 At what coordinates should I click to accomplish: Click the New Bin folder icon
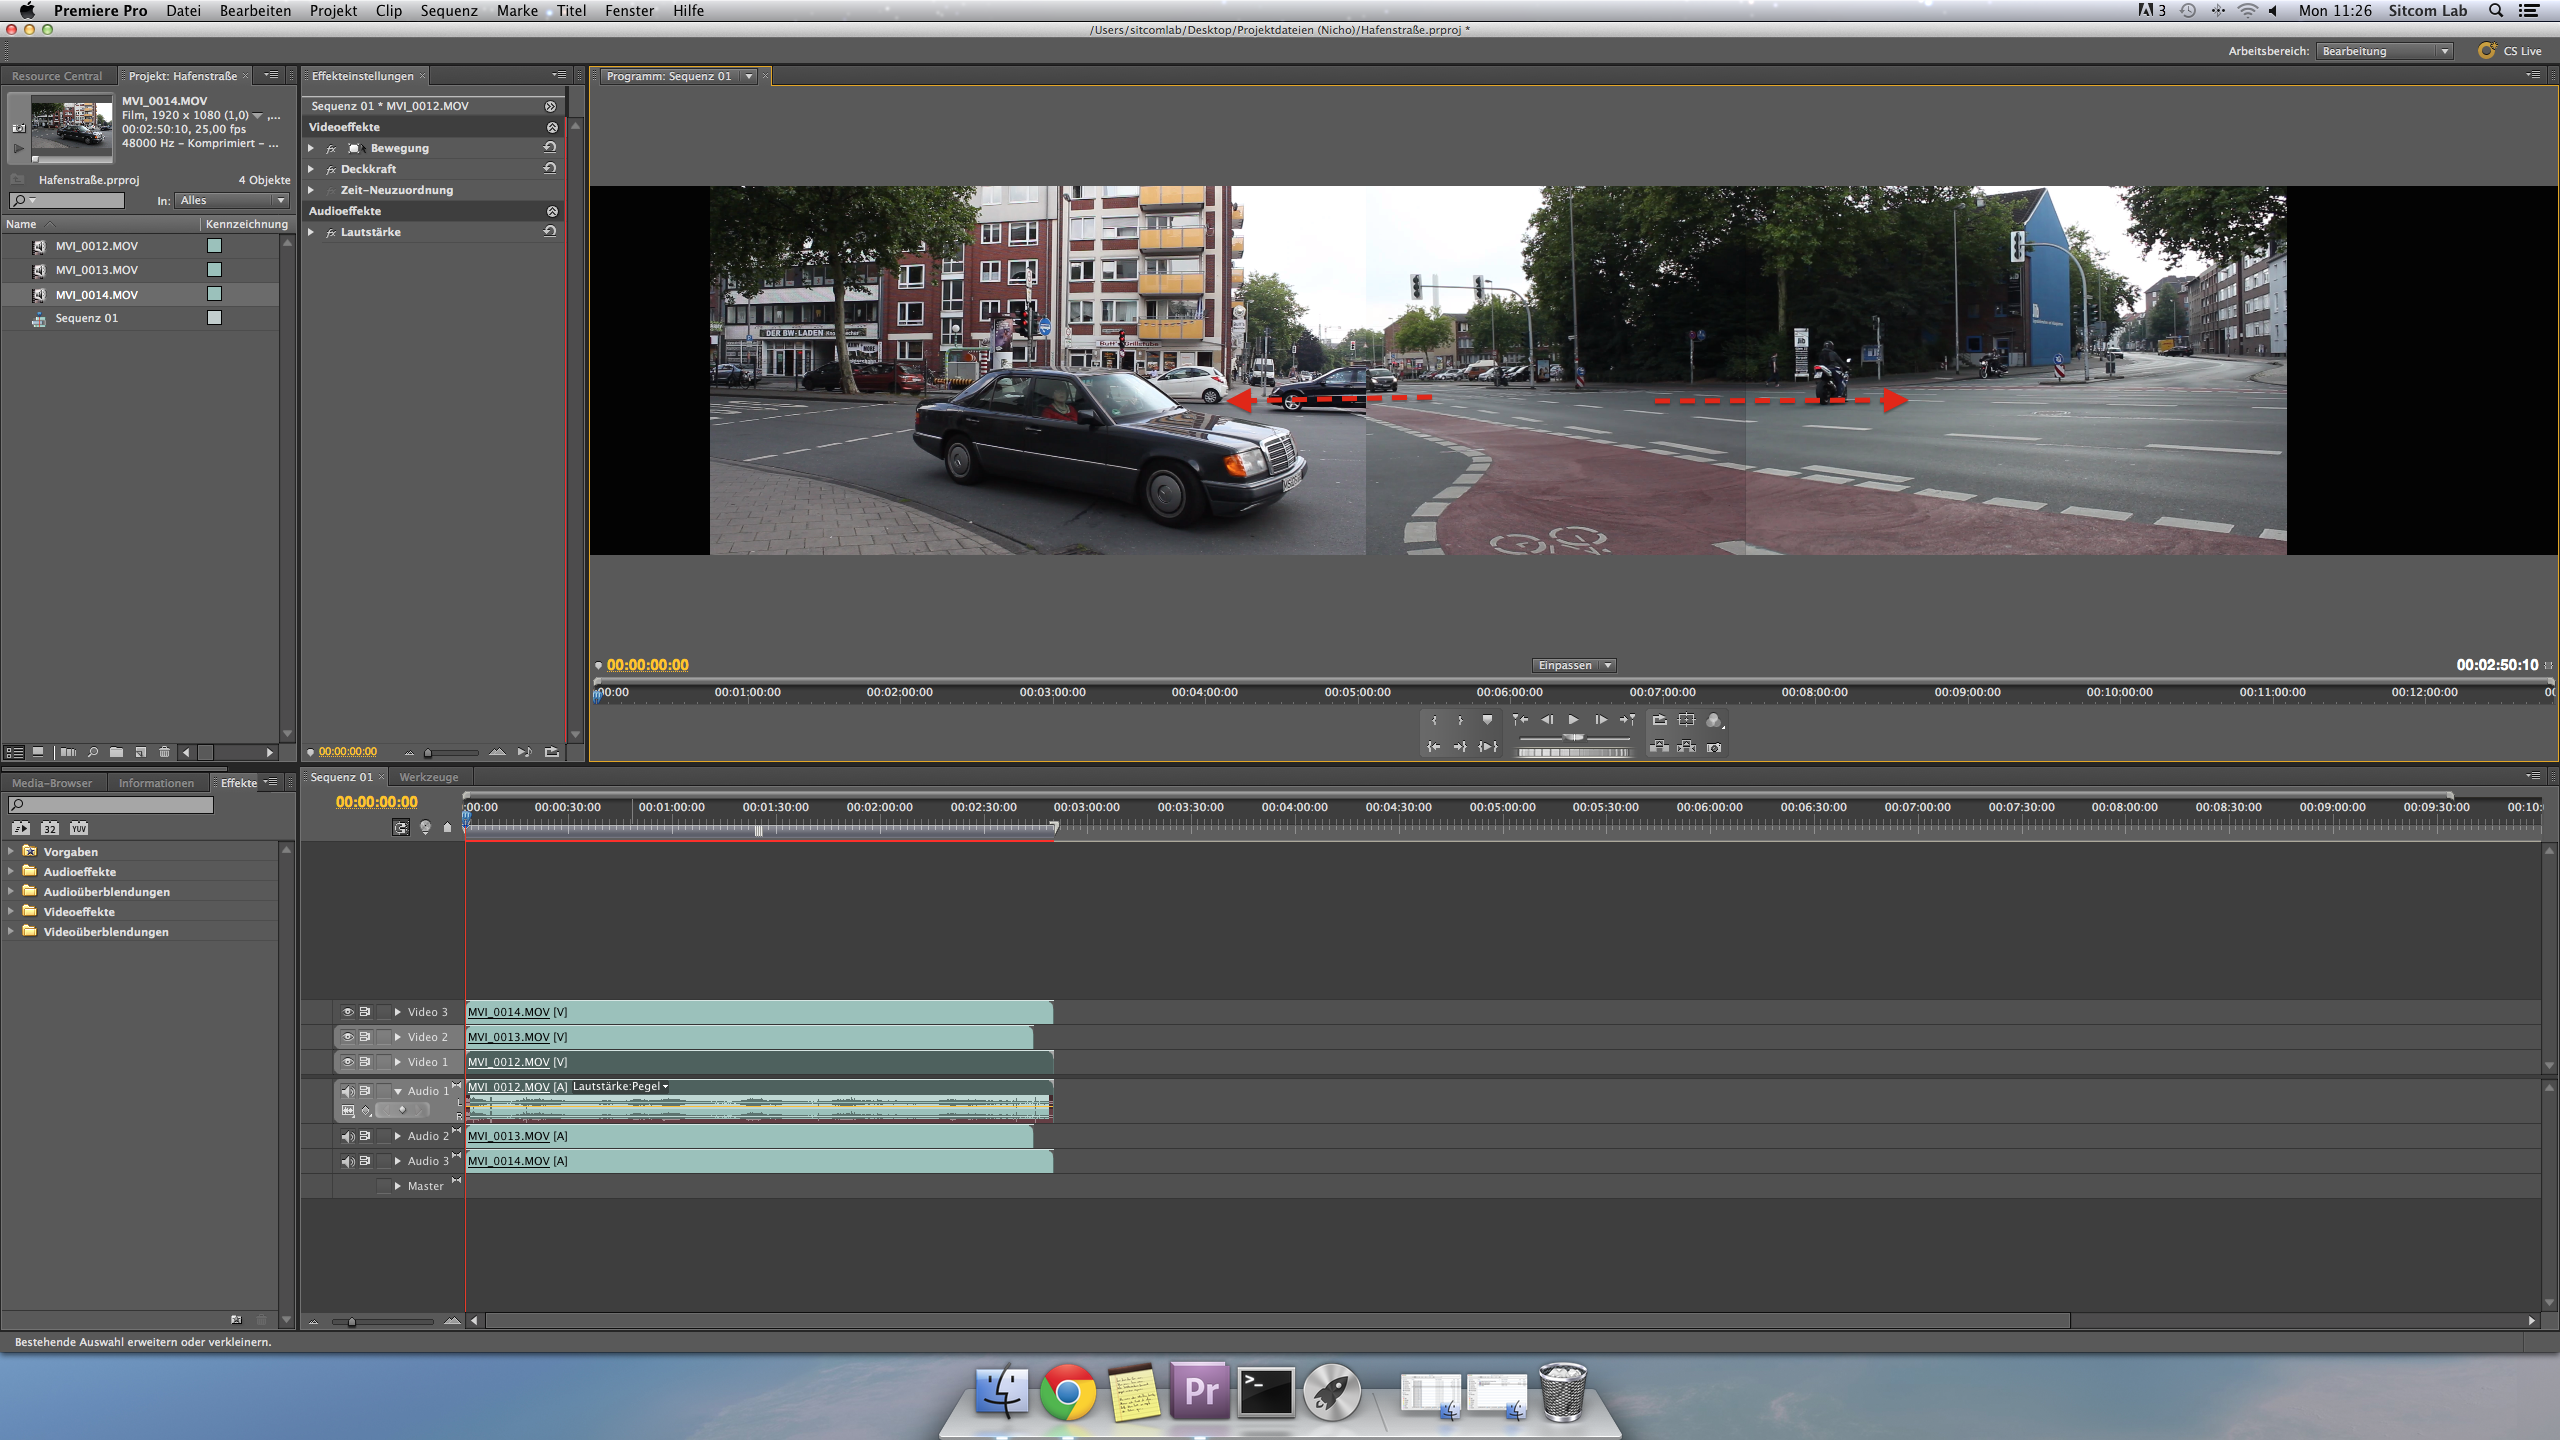click(116, 752)
